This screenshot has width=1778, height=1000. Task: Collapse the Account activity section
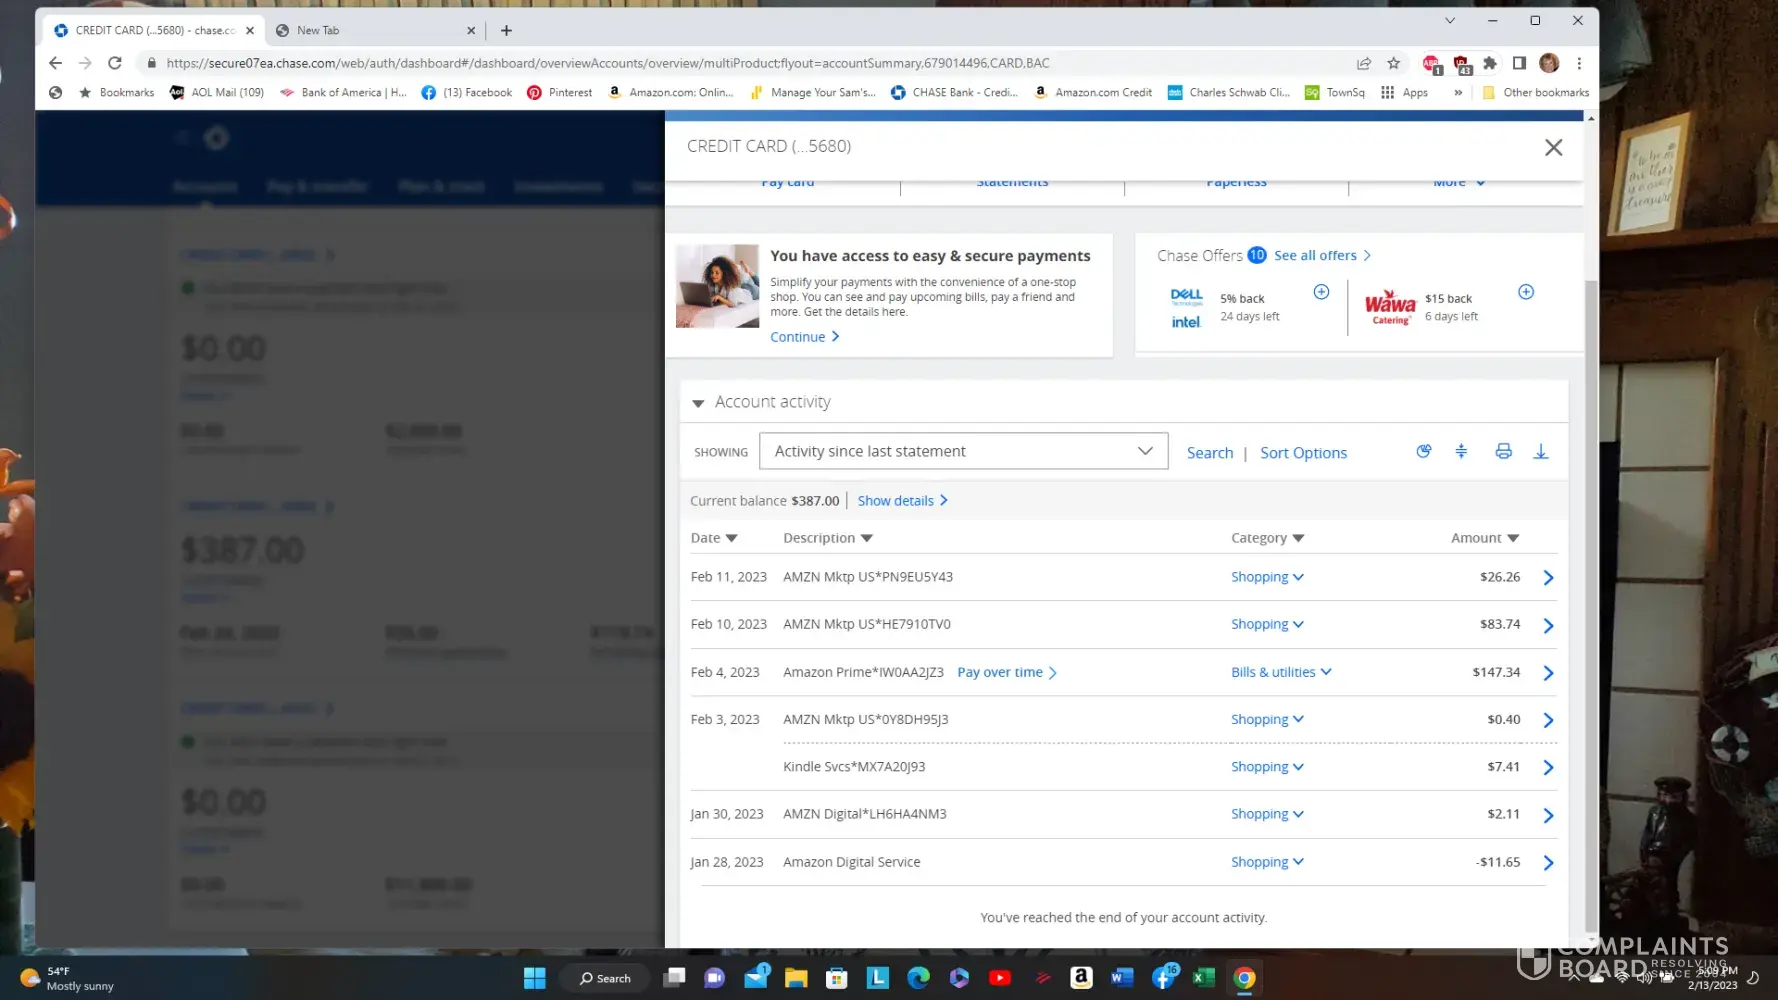(698, 403)
